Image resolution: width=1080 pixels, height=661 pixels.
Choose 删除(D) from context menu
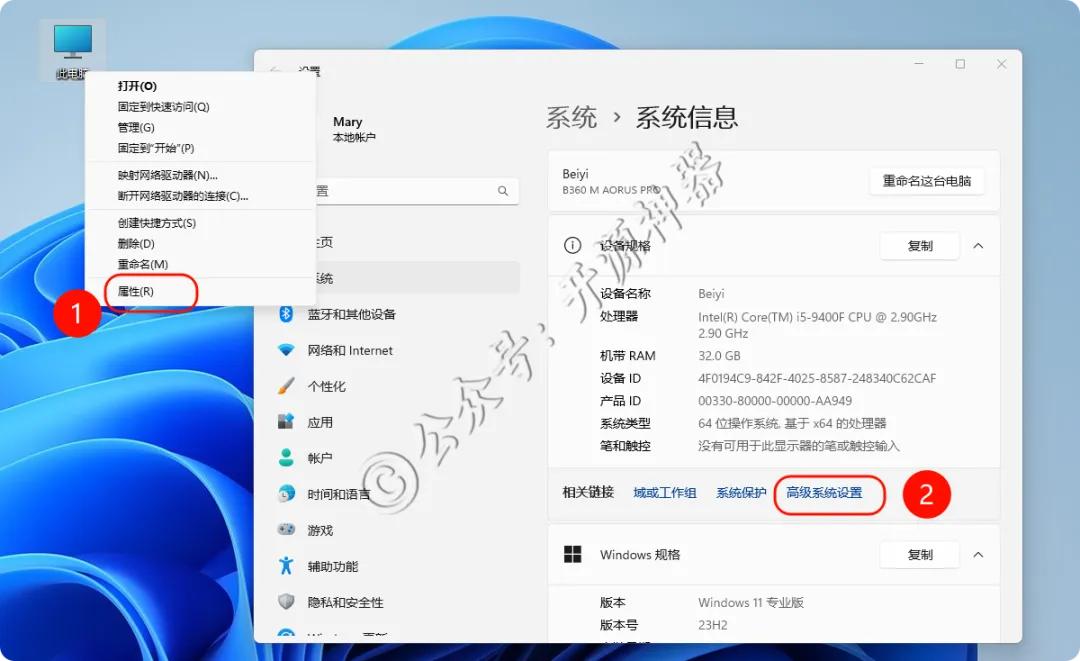tap(136, 244)
